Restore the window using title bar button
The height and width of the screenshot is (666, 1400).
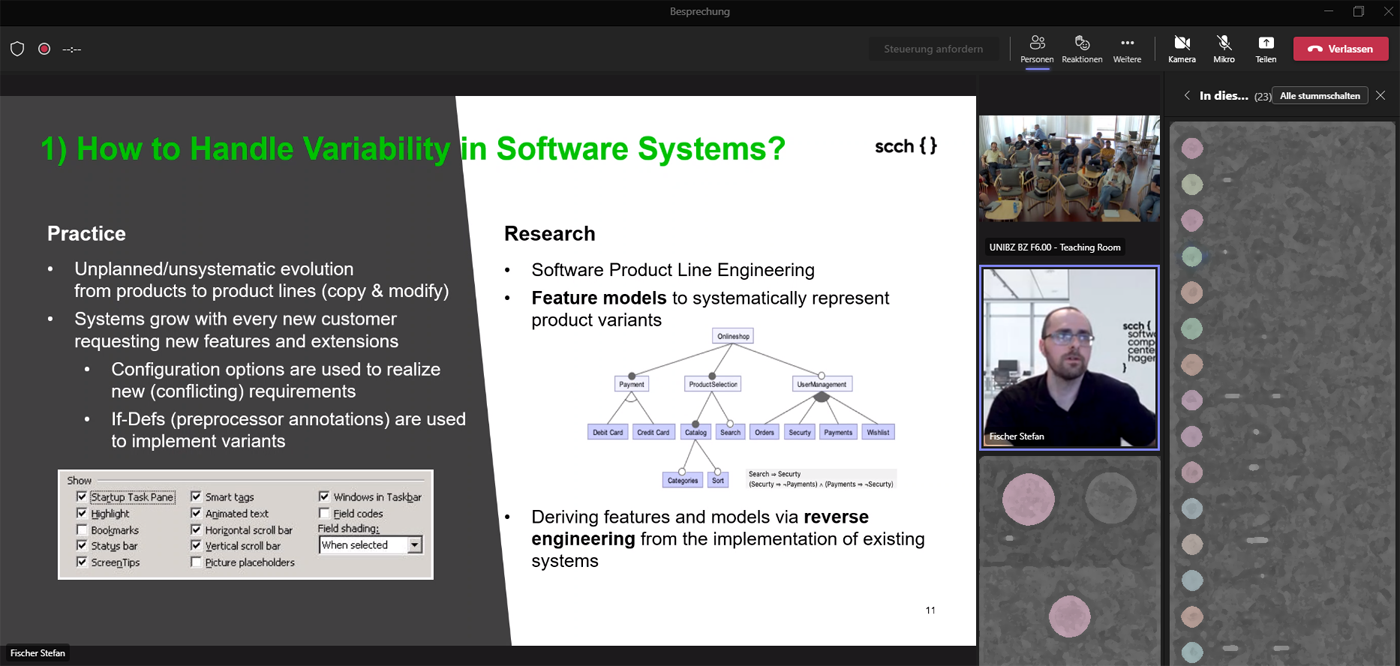(1358, 12)
